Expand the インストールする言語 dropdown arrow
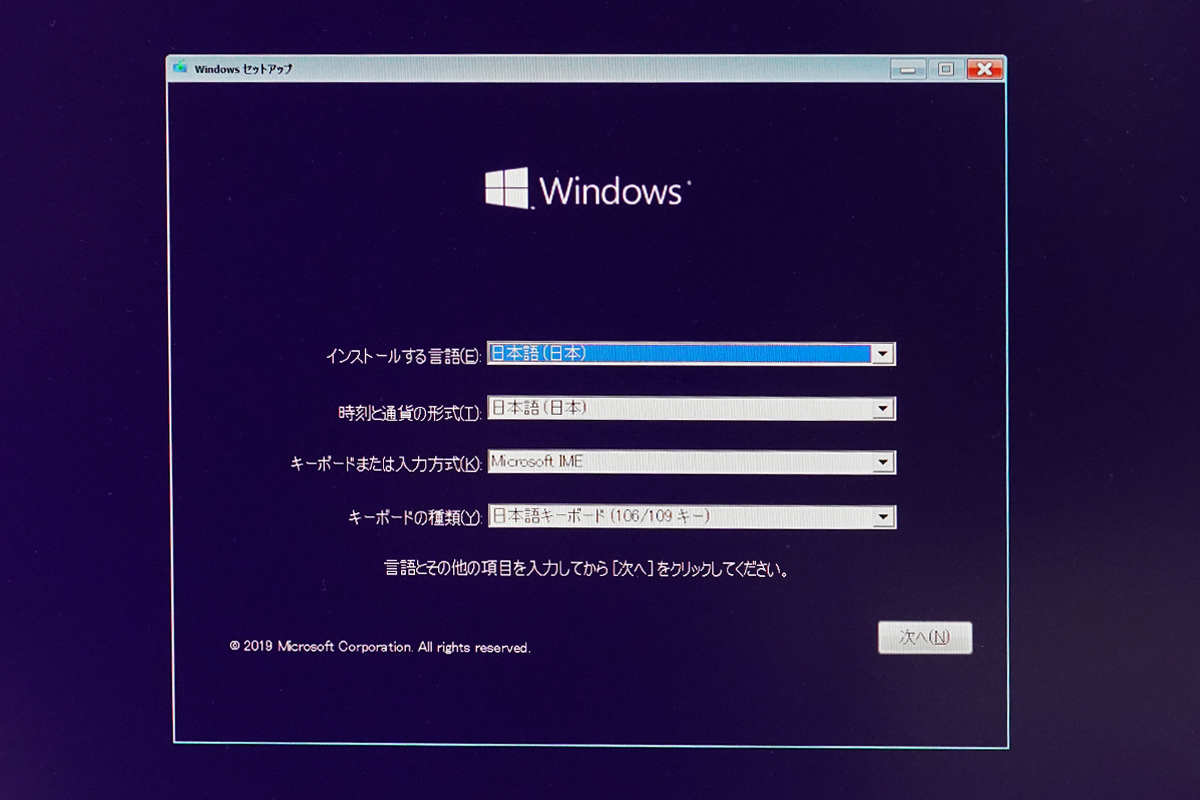This screenshot has width=1200, height=800. point(882,354)
